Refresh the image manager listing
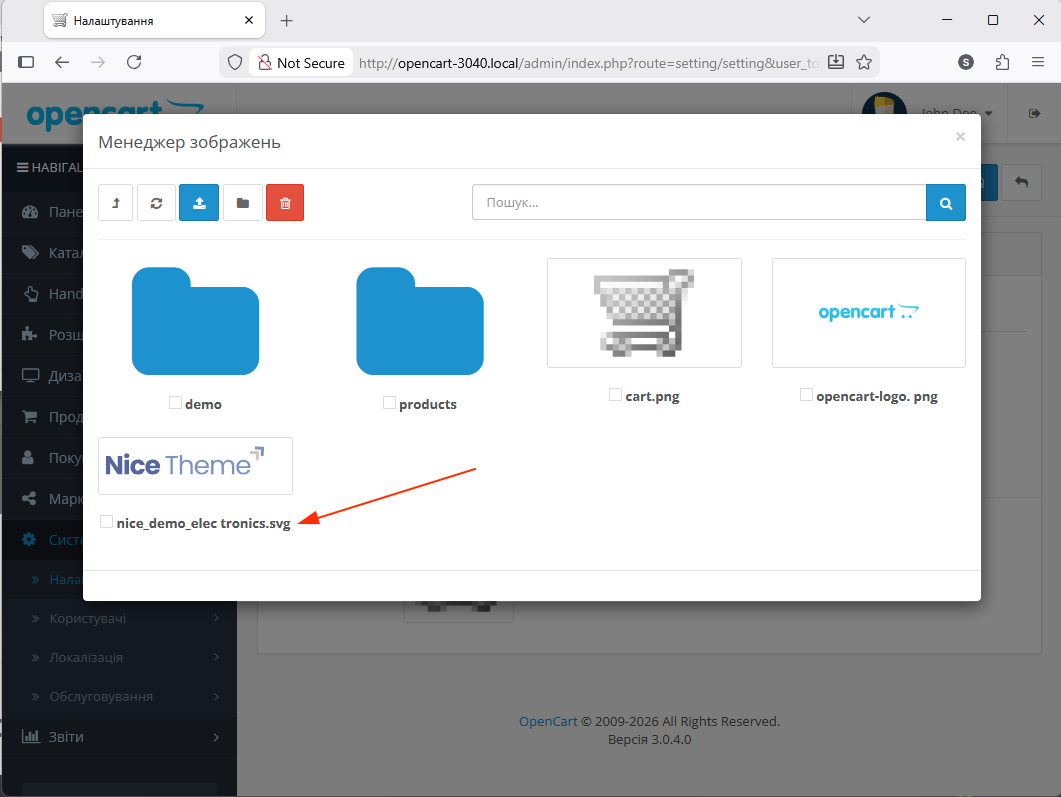 click(156, 202)
